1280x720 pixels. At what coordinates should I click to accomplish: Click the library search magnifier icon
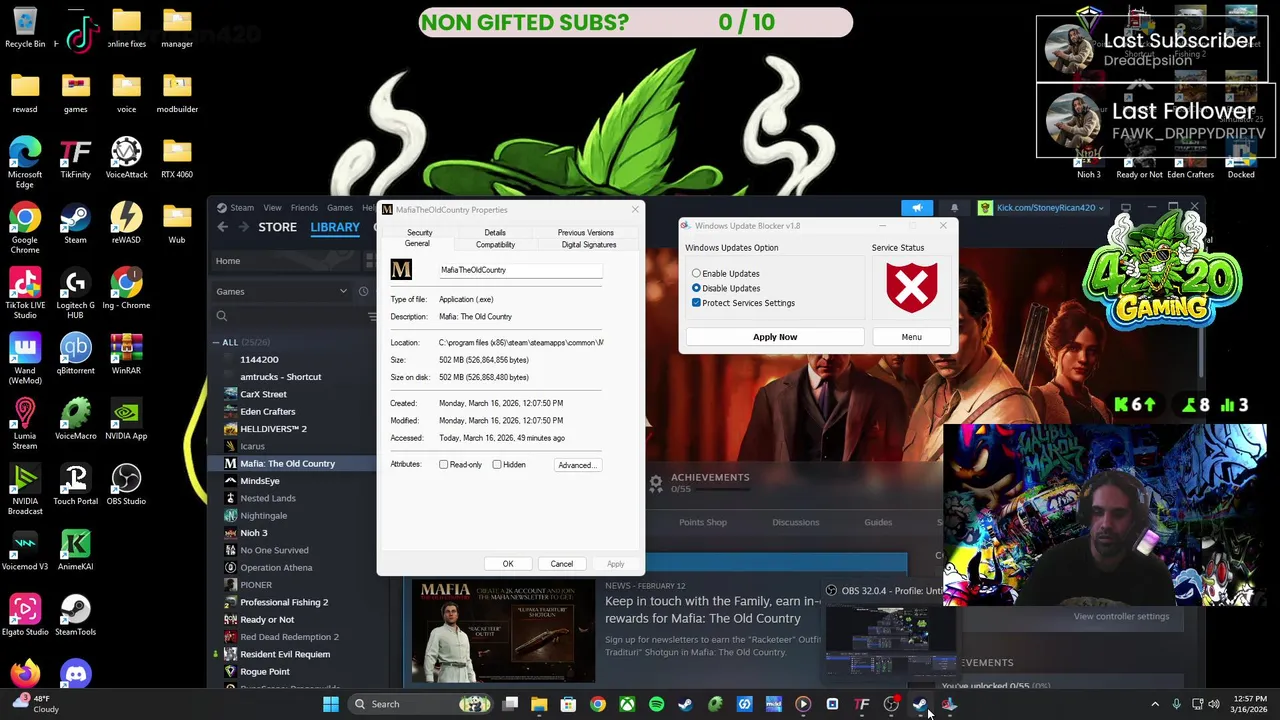click(x=222, y=317)
